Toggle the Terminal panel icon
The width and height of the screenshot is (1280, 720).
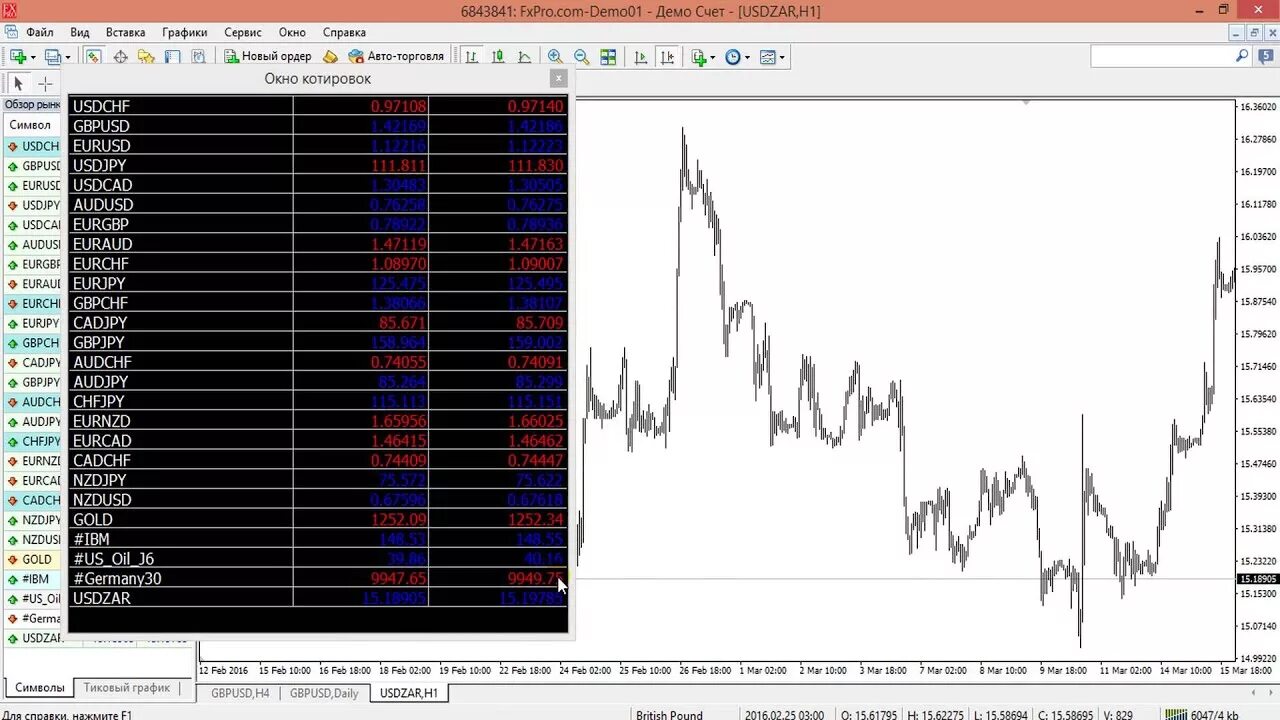[x=172, y=57]
